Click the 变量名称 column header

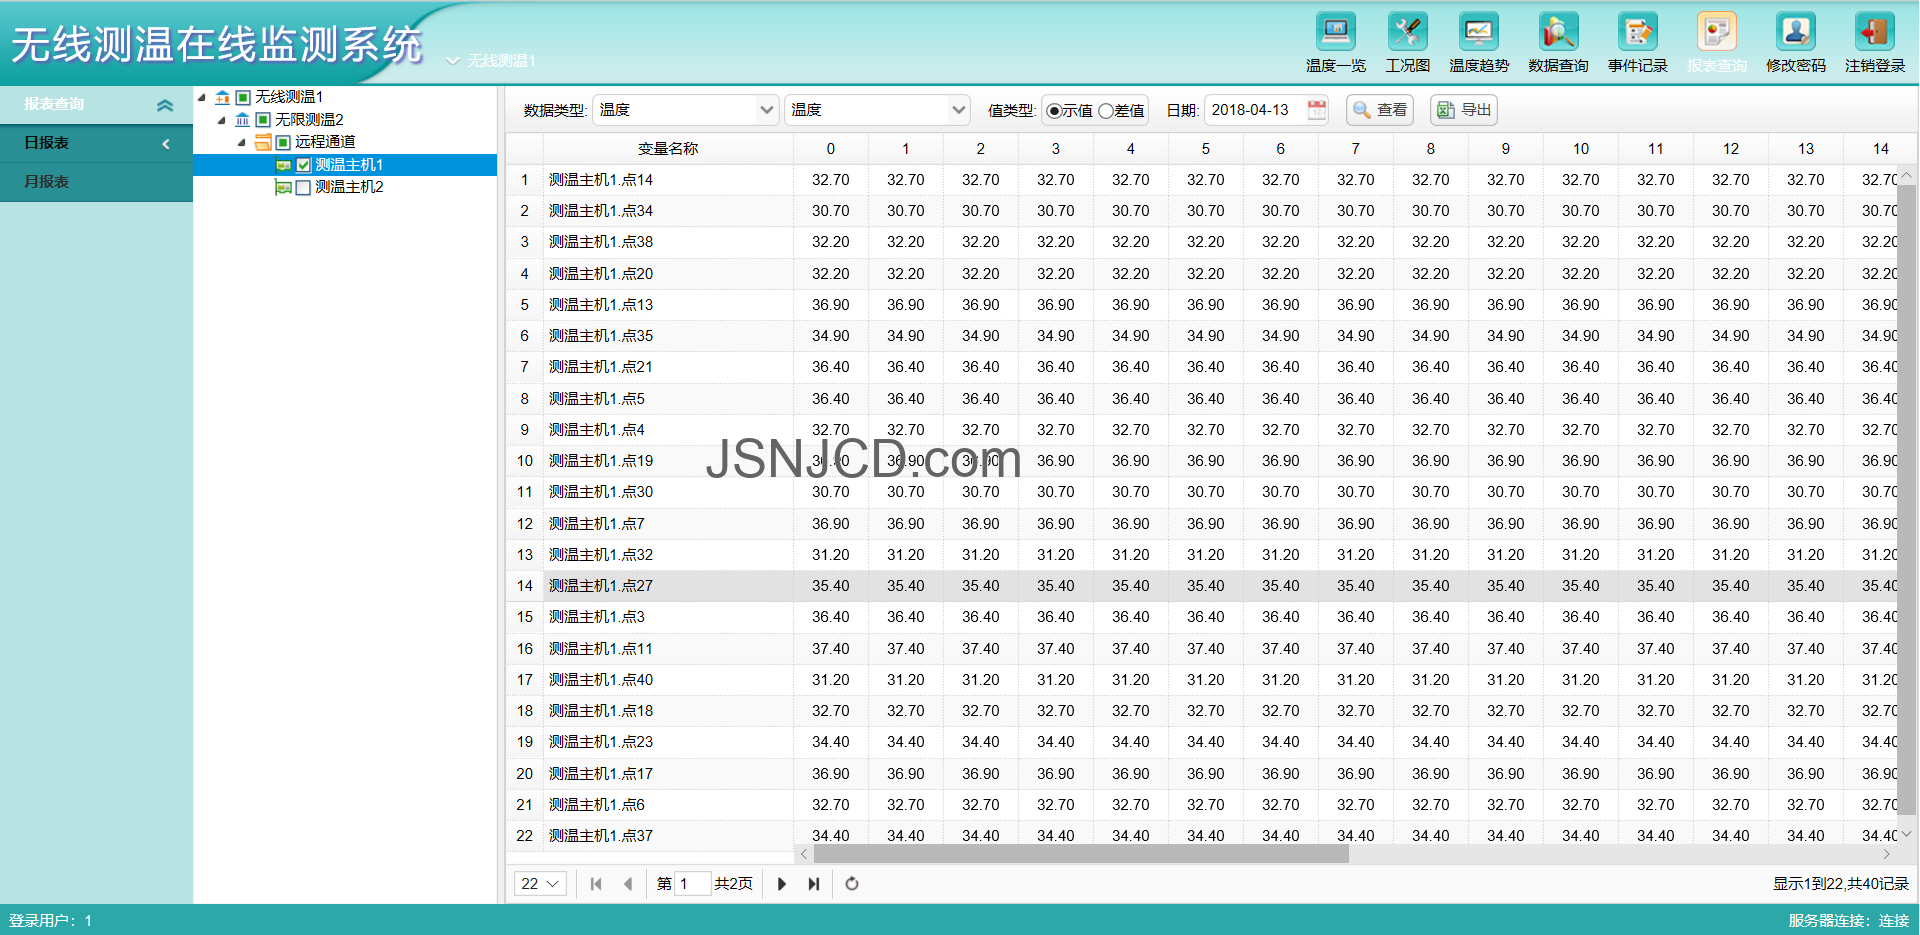point(668,149)
